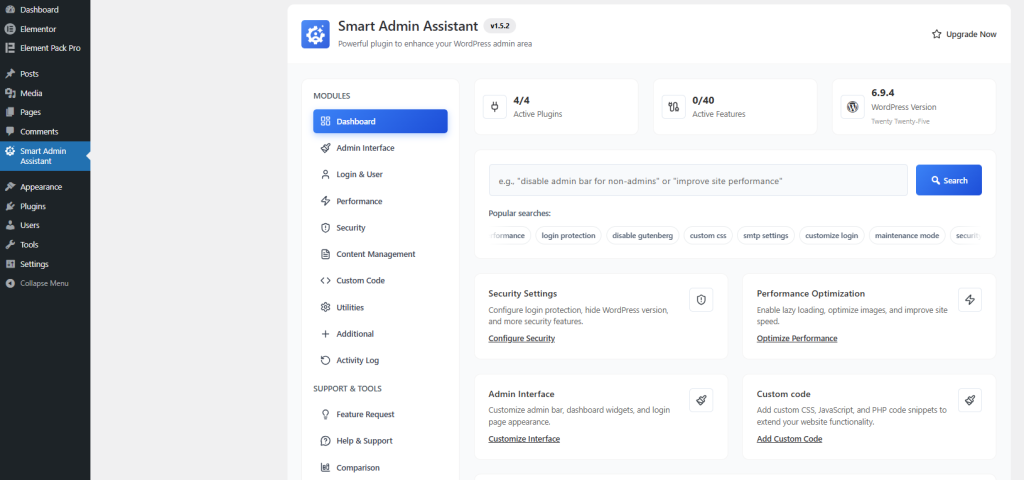Click the Active Features icon
The height and width of the screenshot is (480, 1024).
(x=673, y=106)
